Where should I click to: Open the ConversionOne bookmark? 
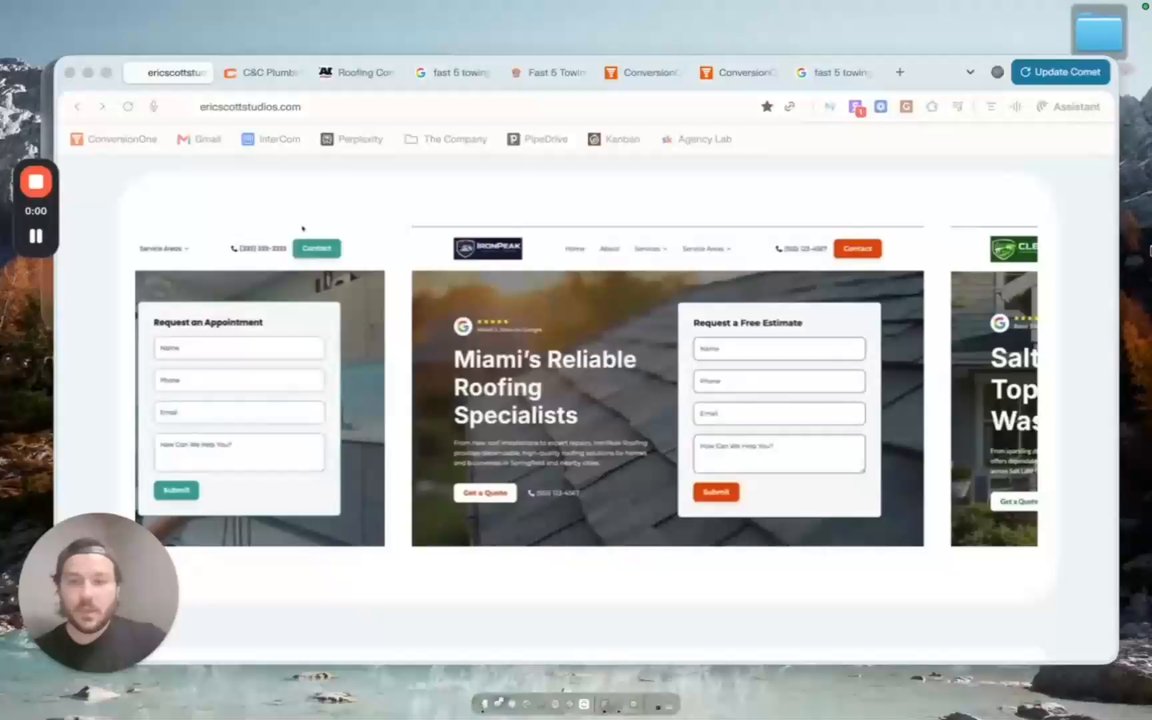point(114,139)
